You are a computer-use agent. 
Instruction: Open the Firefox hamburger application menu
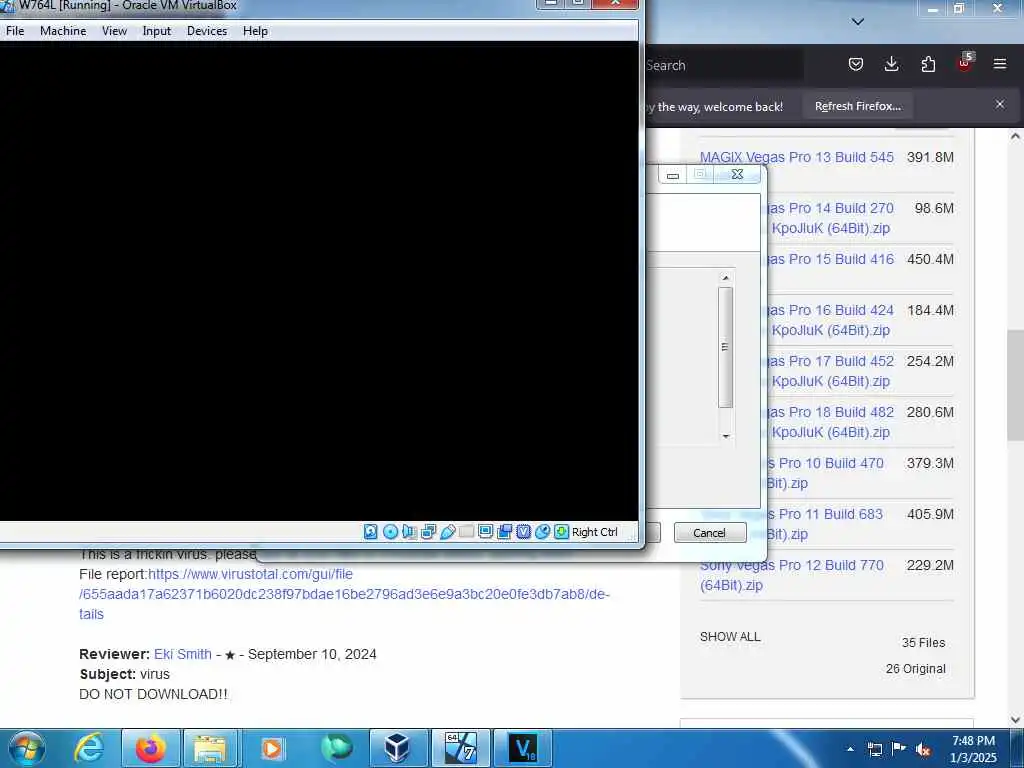point(1000,64)
